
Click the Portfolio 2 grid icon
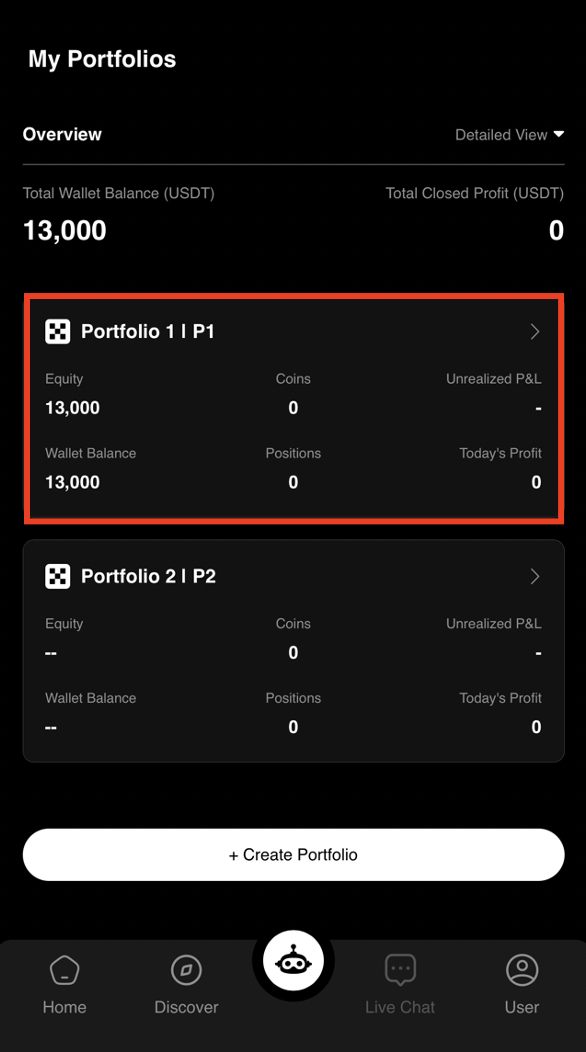click(x=58, y=576)
